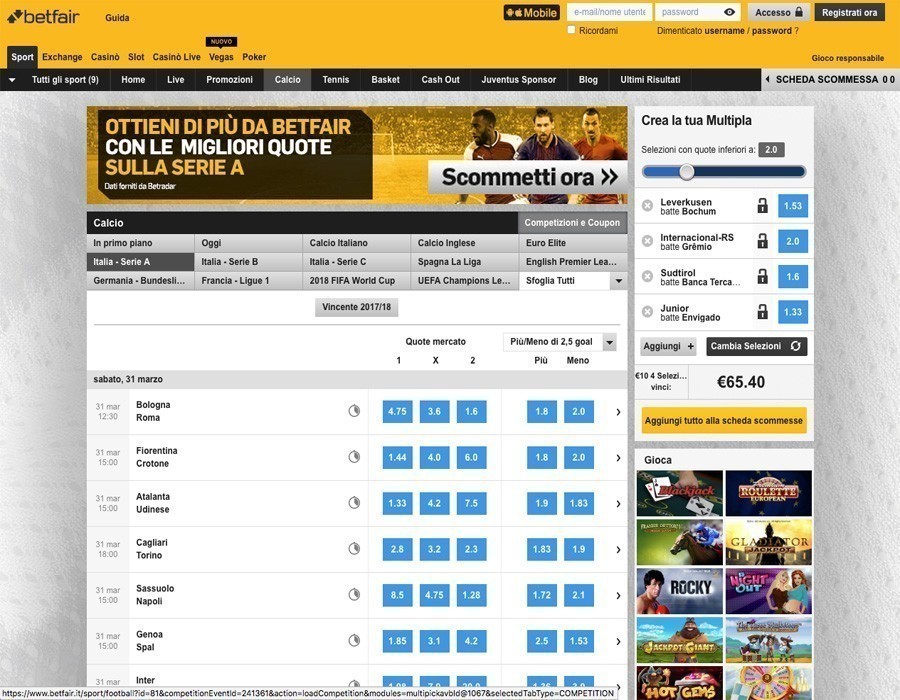This screenshot has width=900, height=700.
Task: Expand Genoa Spal markets arrow
Action: [x=618, y=641]
